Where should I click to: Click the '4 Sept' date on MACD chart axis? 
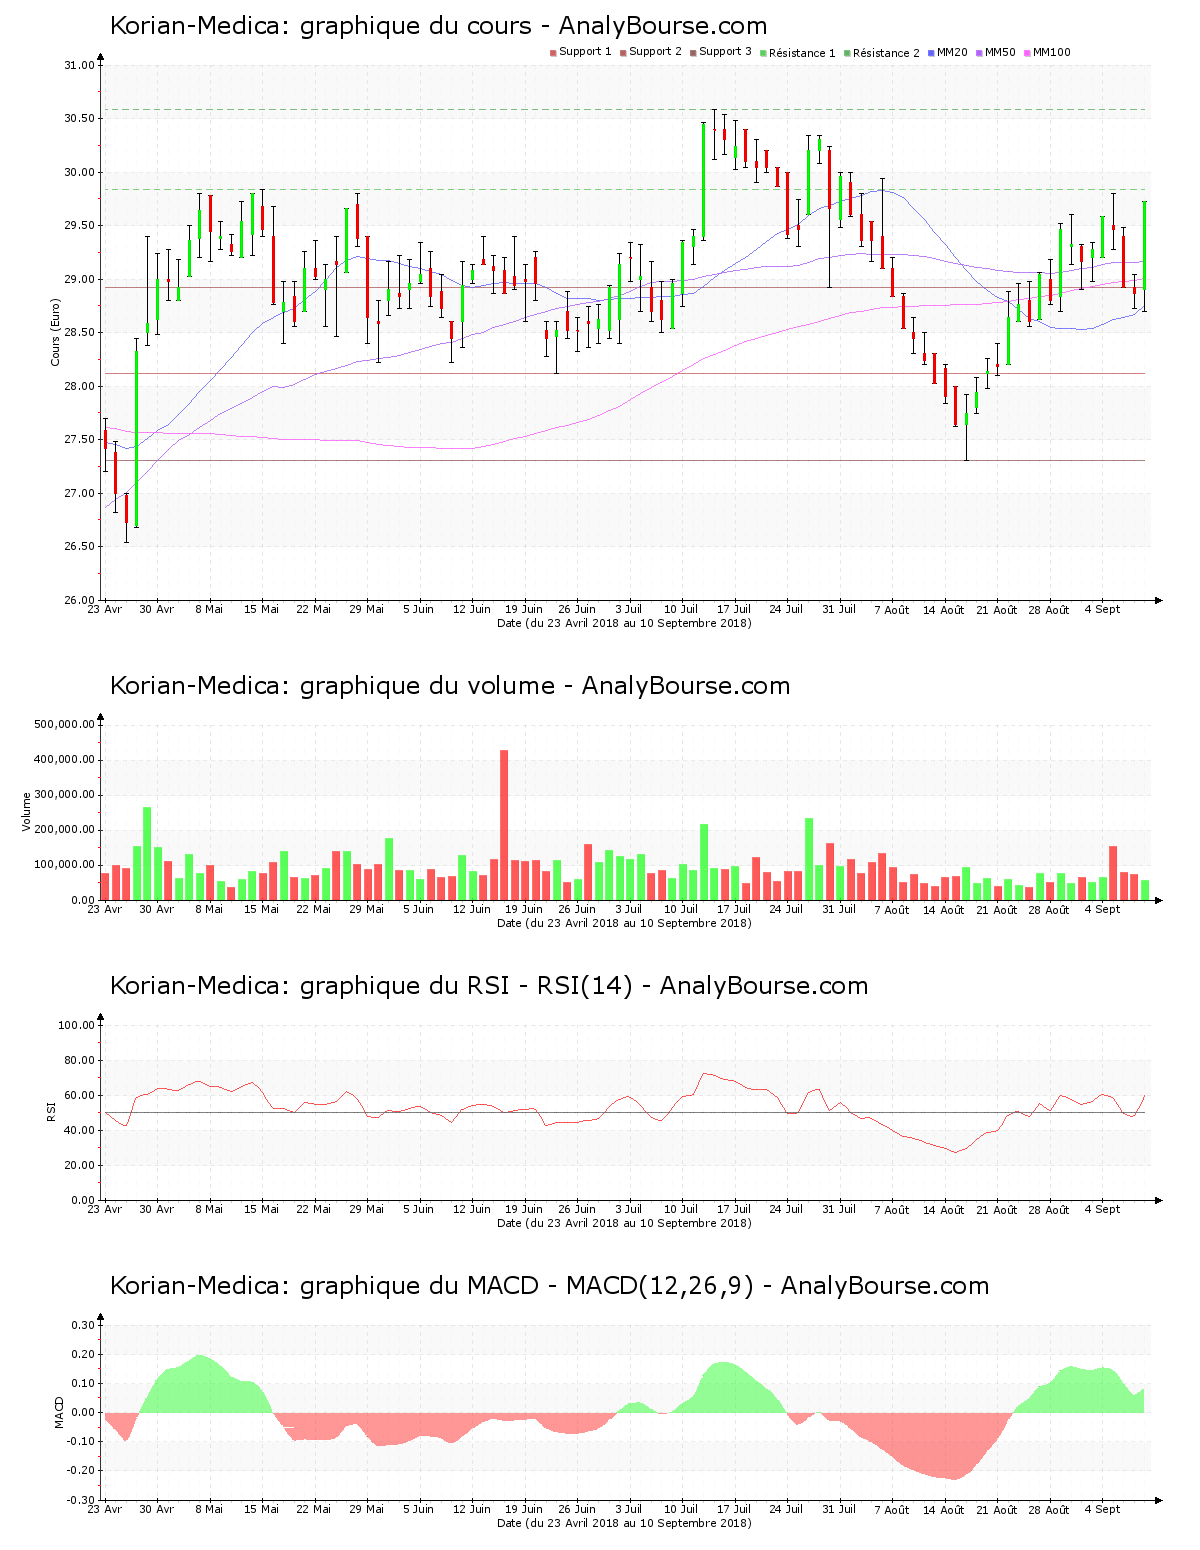1102,1510
